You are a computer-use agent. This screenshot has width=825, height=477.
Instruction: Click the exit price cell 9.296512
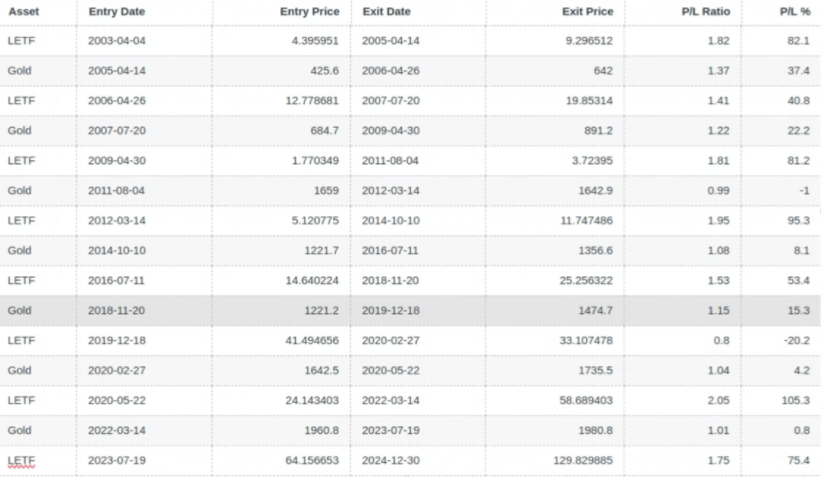point(586,41)
